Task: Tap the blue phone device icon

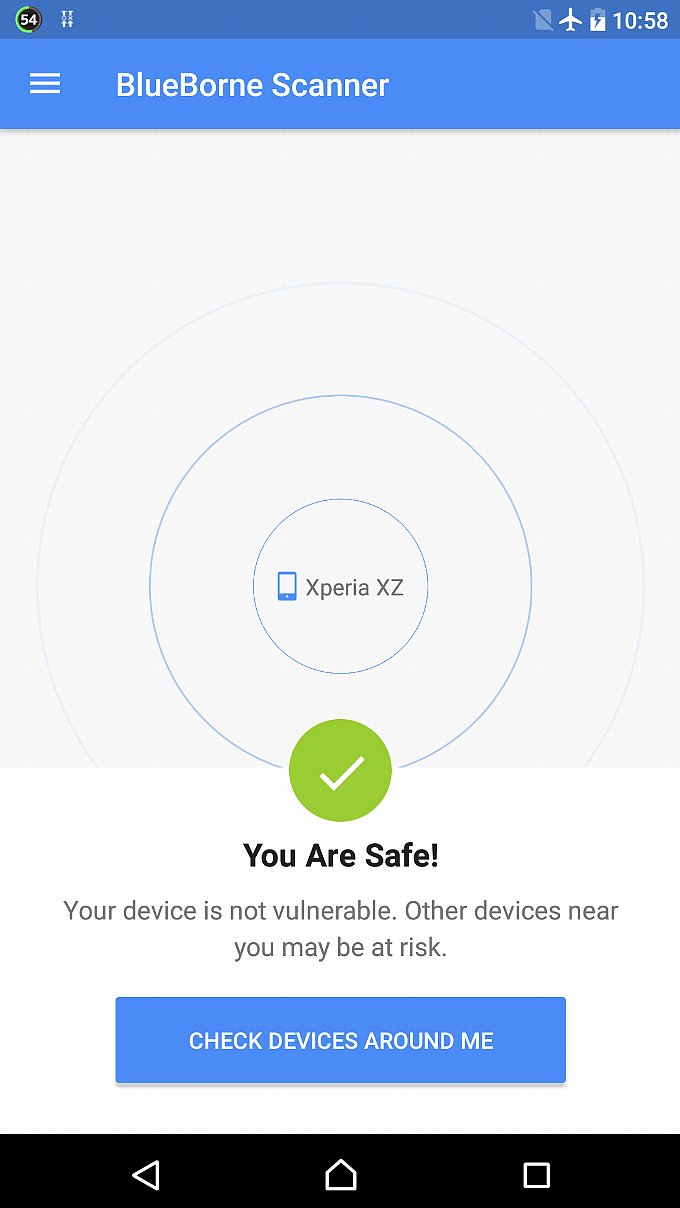Action: tap(287, 586)
